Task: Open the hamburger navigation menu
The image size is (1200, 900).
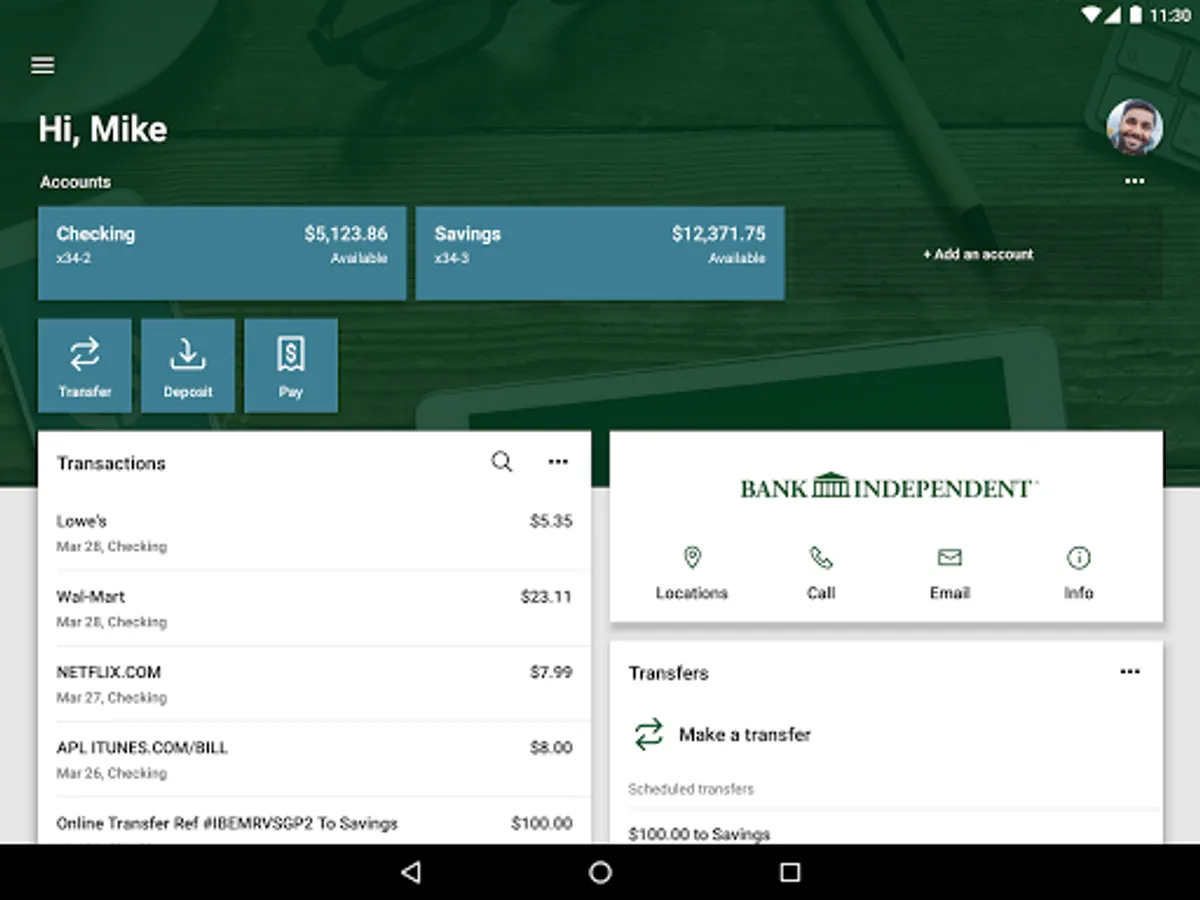Action: tap(42, 65)
